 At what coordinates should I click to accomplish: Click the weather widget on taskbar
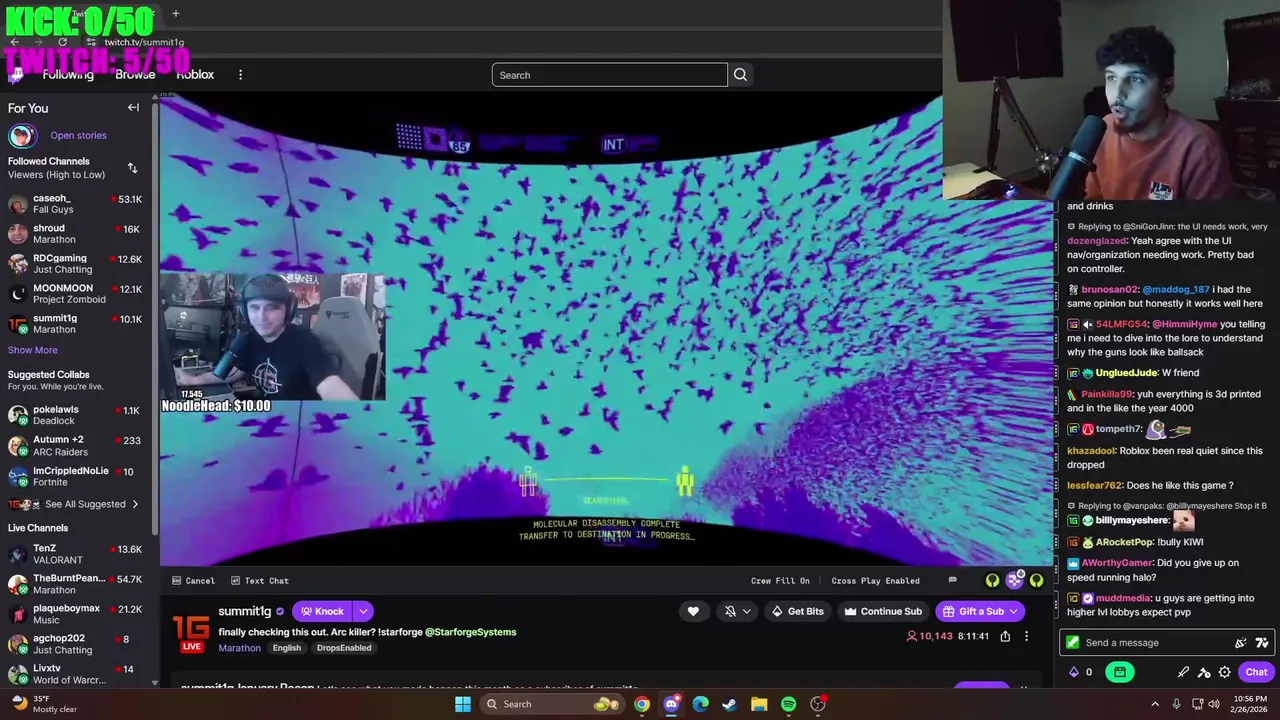point(44,704)
